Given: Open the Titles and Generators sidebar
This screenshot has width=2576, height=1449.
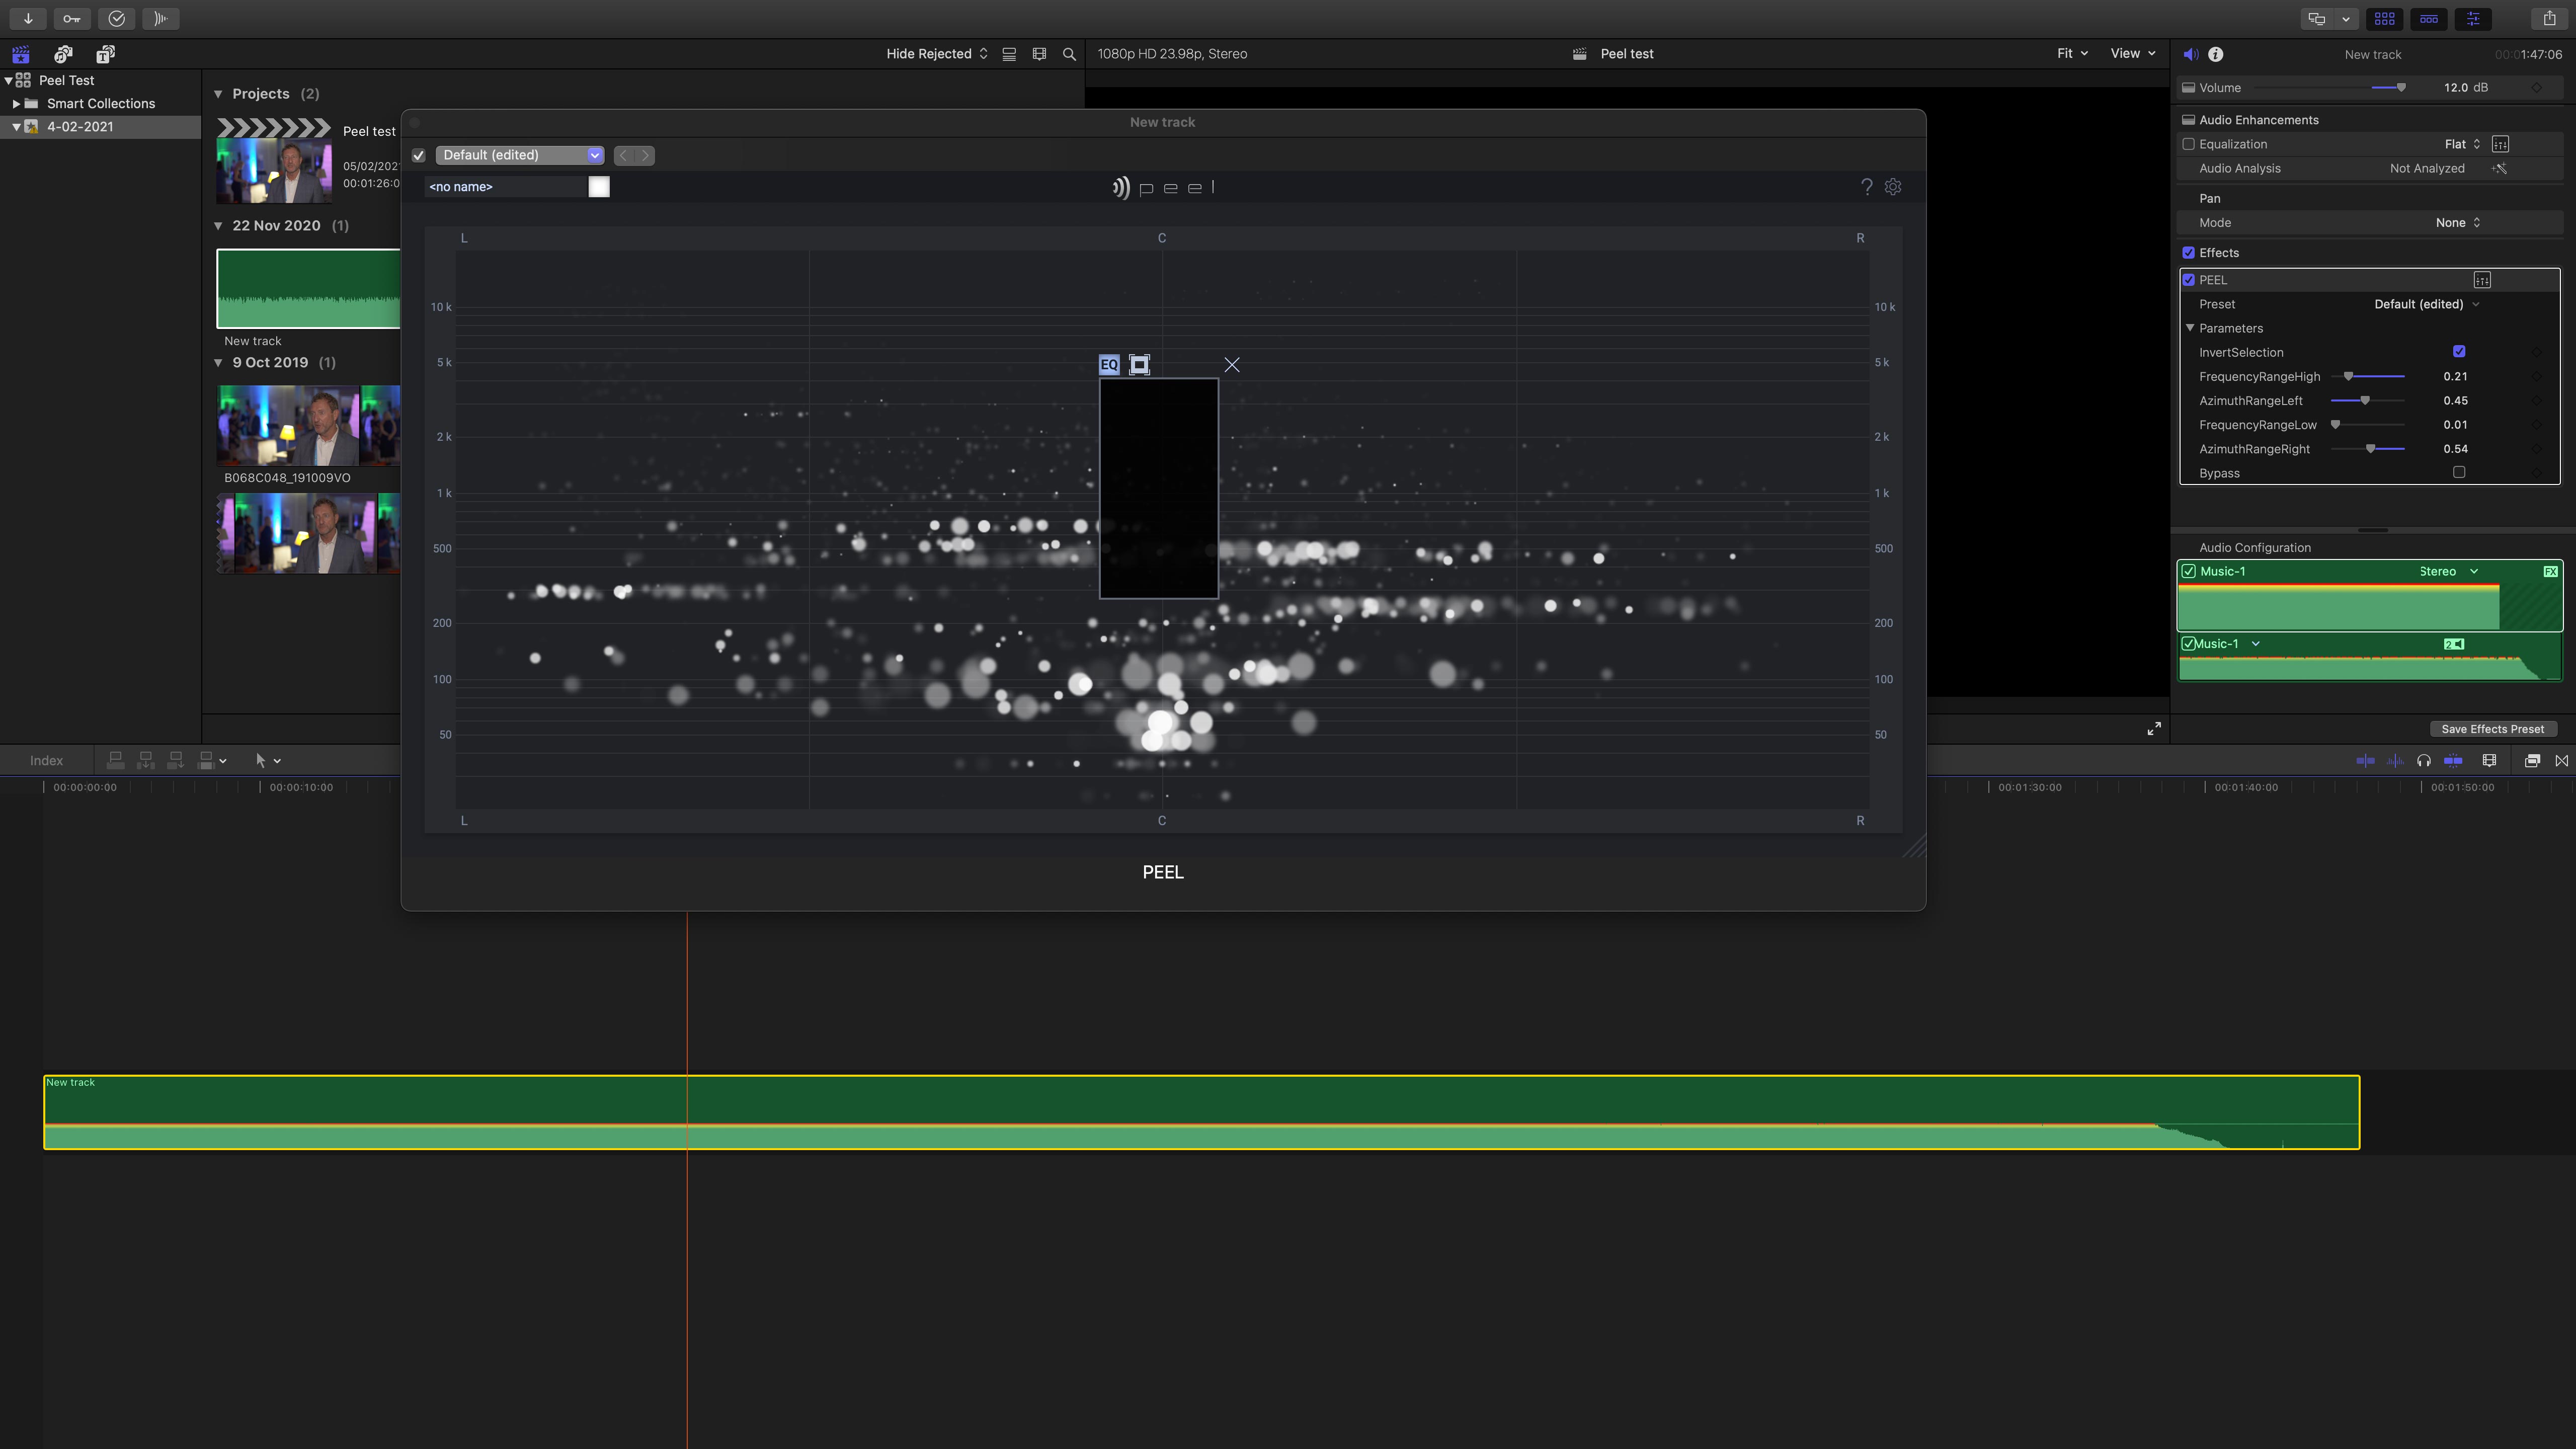Looking at the screenshot, I should [x=105, y=54].
